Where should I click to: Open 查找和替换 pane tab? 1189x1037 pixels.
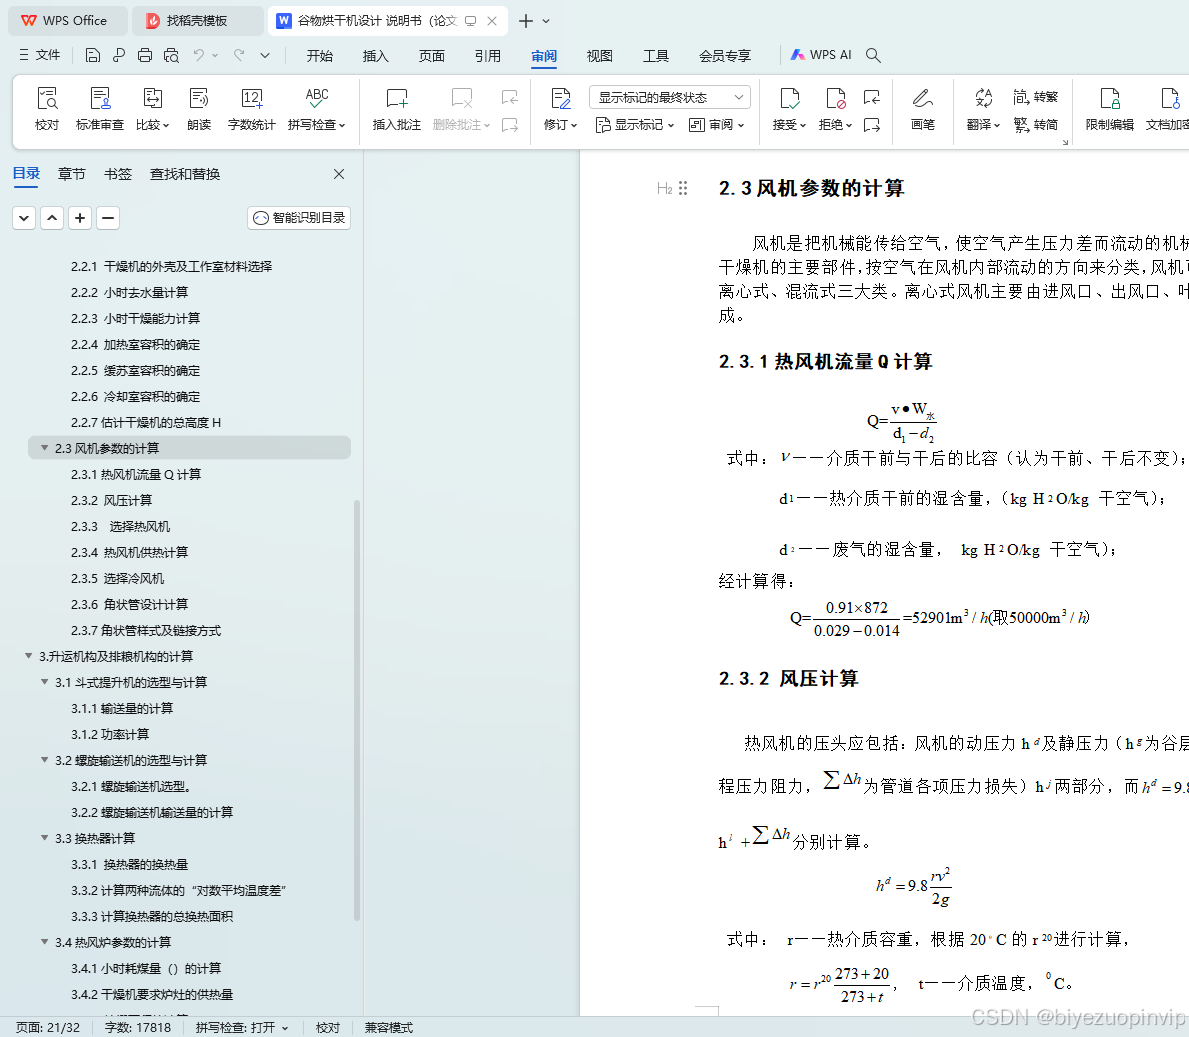coord(185,174)
